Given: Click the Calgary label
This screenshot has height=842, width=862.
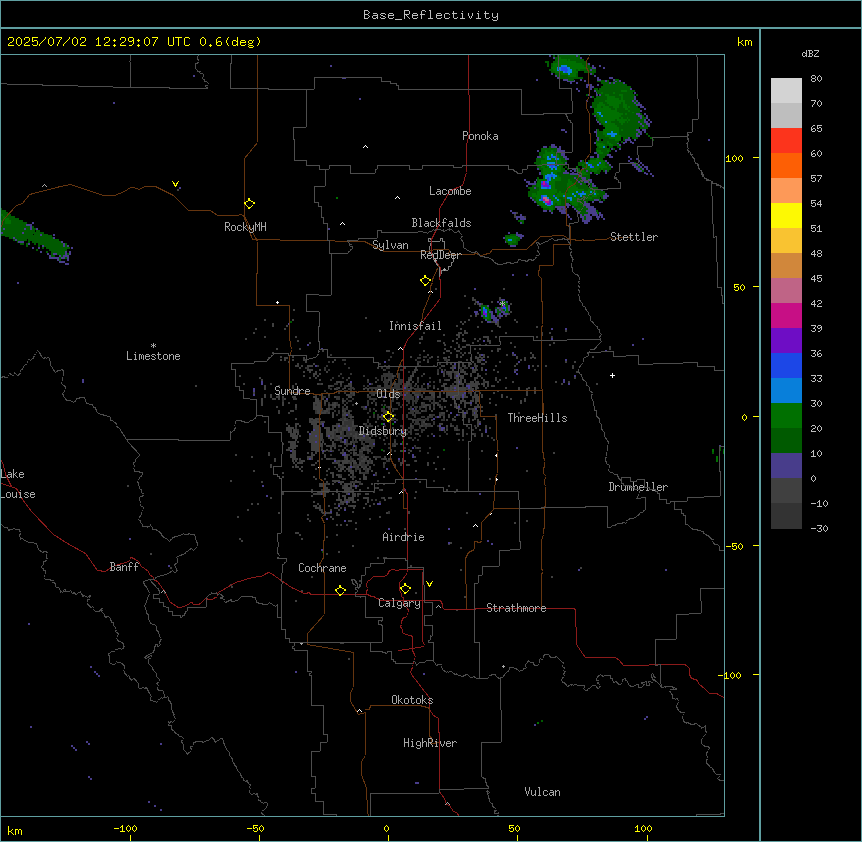Looking at the screenshot, I should (399, 603).
